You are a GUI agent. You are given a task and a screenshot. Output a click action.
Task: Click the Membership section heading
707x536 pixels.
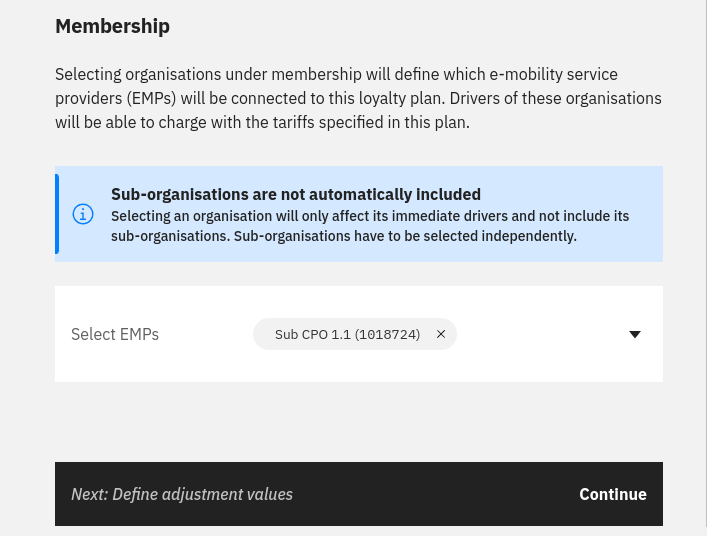click(112, 26)
